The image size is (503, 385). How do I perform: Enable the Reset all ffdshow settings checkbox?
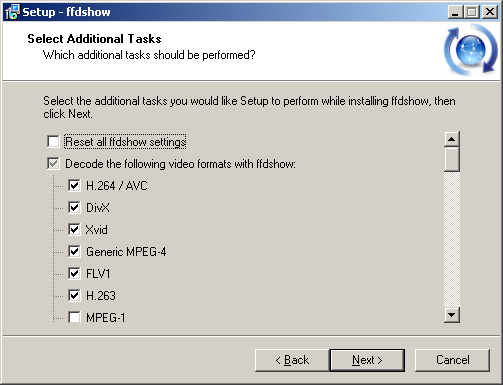point(53,141)
